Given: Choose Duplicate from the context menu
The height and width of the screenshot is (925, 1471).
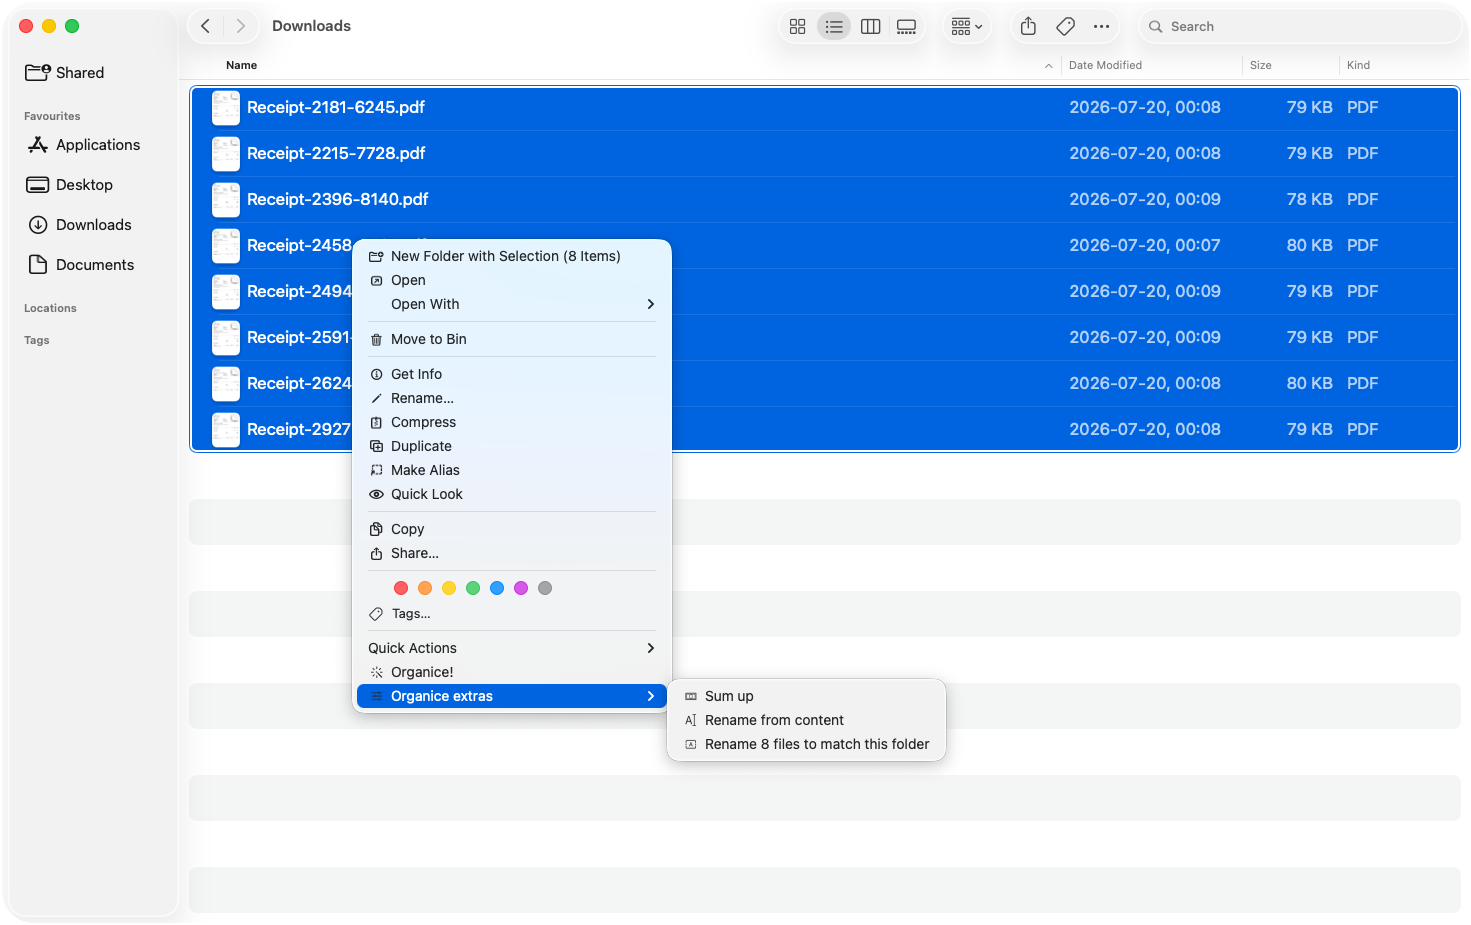Looking at the screenshot, I should 511,446.
